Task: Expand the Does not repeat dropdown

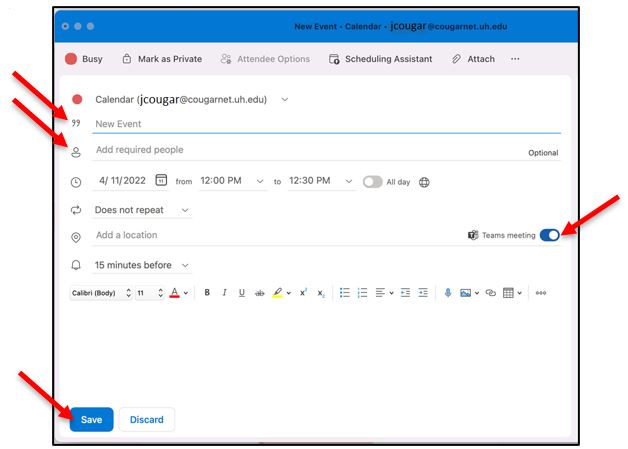Action: click(x=142, y=210)
